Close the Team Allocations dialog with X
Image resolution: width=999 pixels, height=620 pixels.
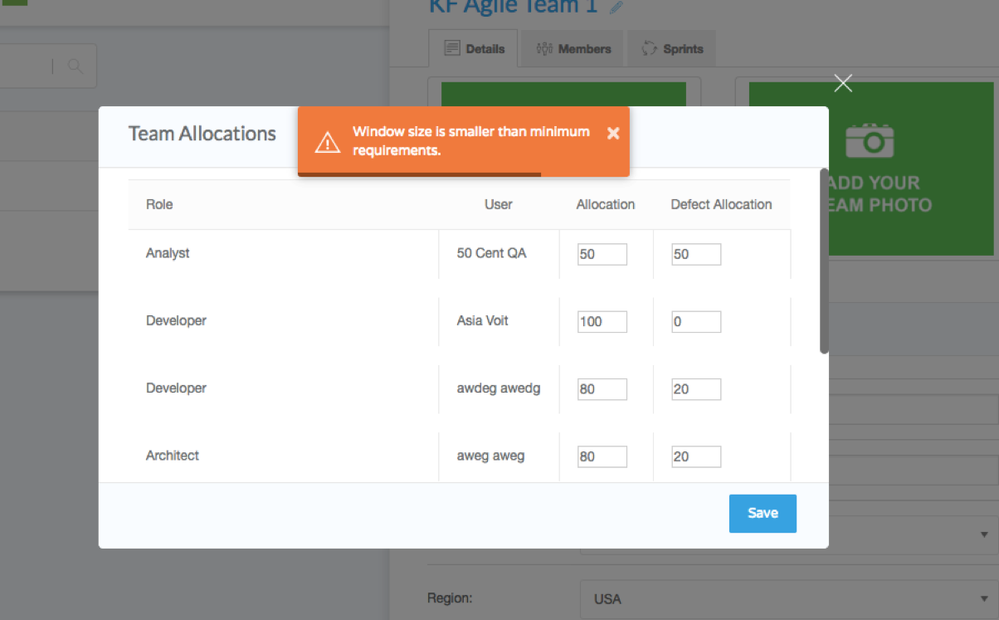[843, 83]
